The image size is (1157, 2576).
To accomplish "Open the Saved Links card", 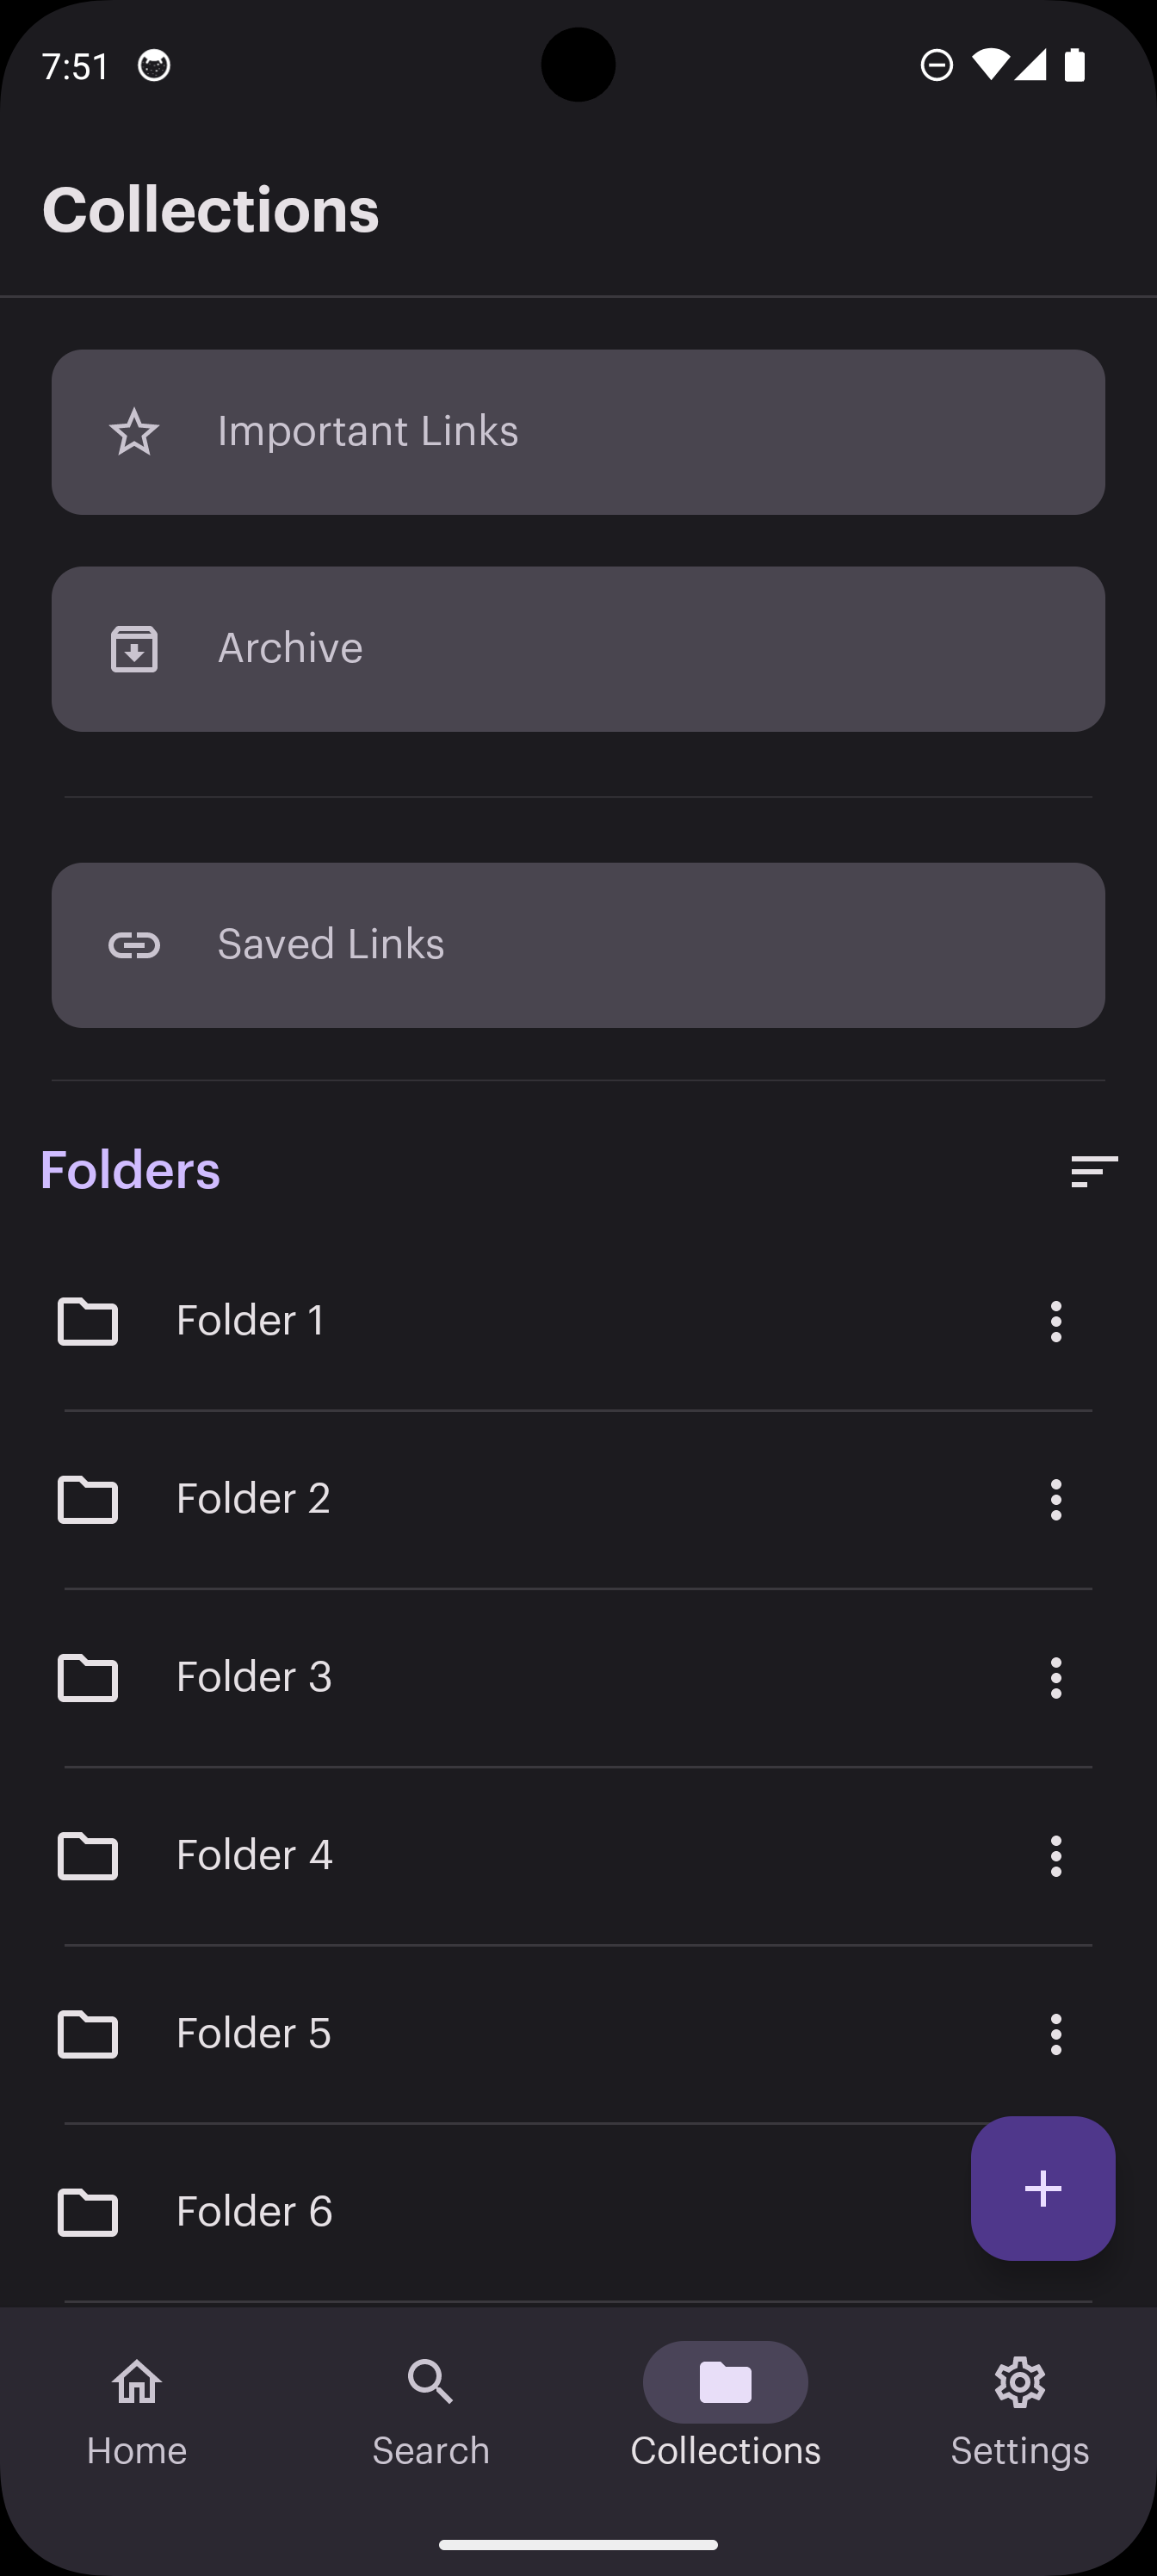I will click(x=578, y=945).
